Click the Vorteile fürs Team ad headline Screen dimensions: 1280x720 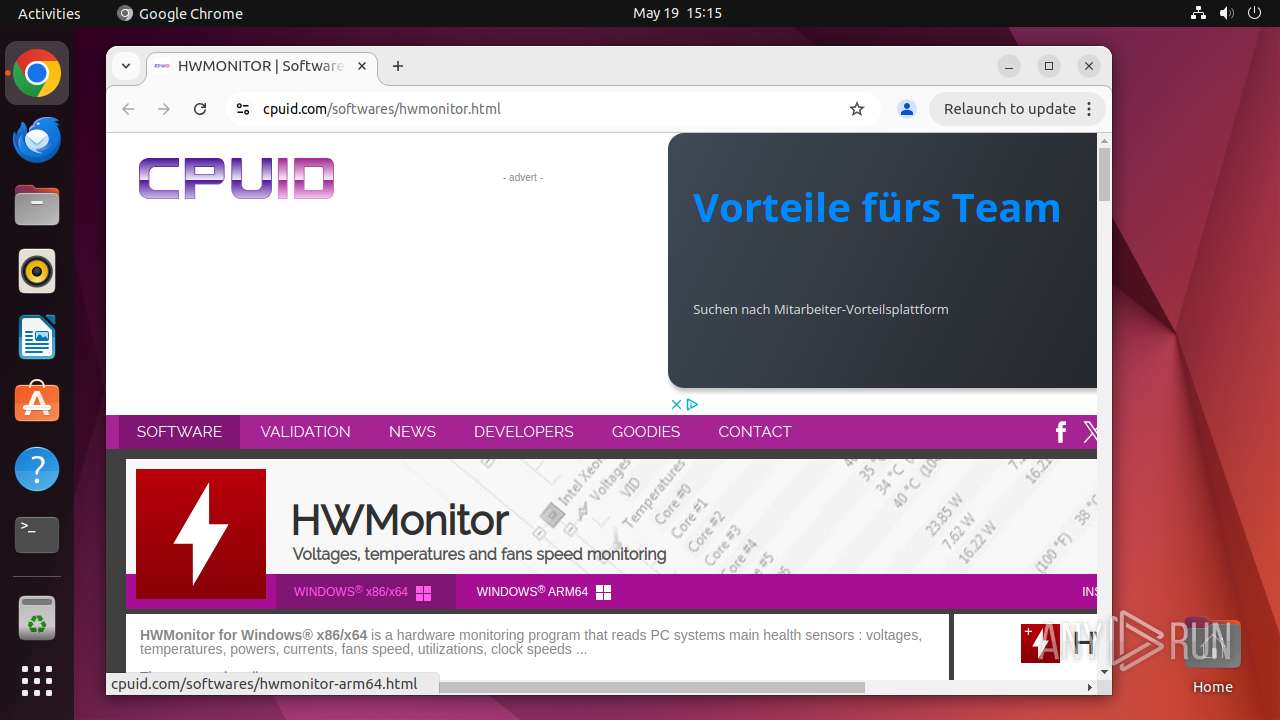(x=877, y=207)
